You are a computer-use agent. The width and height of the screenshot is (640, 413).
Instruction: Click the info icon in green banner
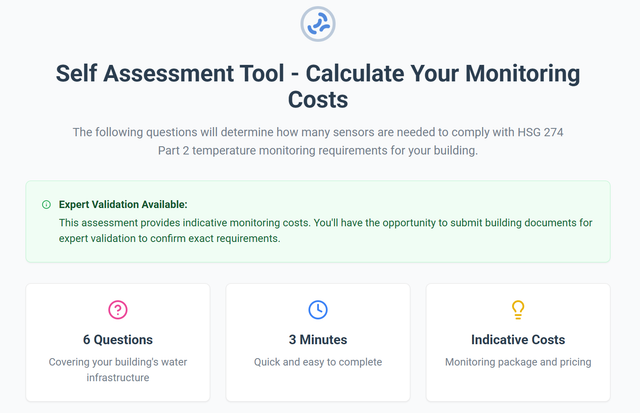(x=46, y=204)
